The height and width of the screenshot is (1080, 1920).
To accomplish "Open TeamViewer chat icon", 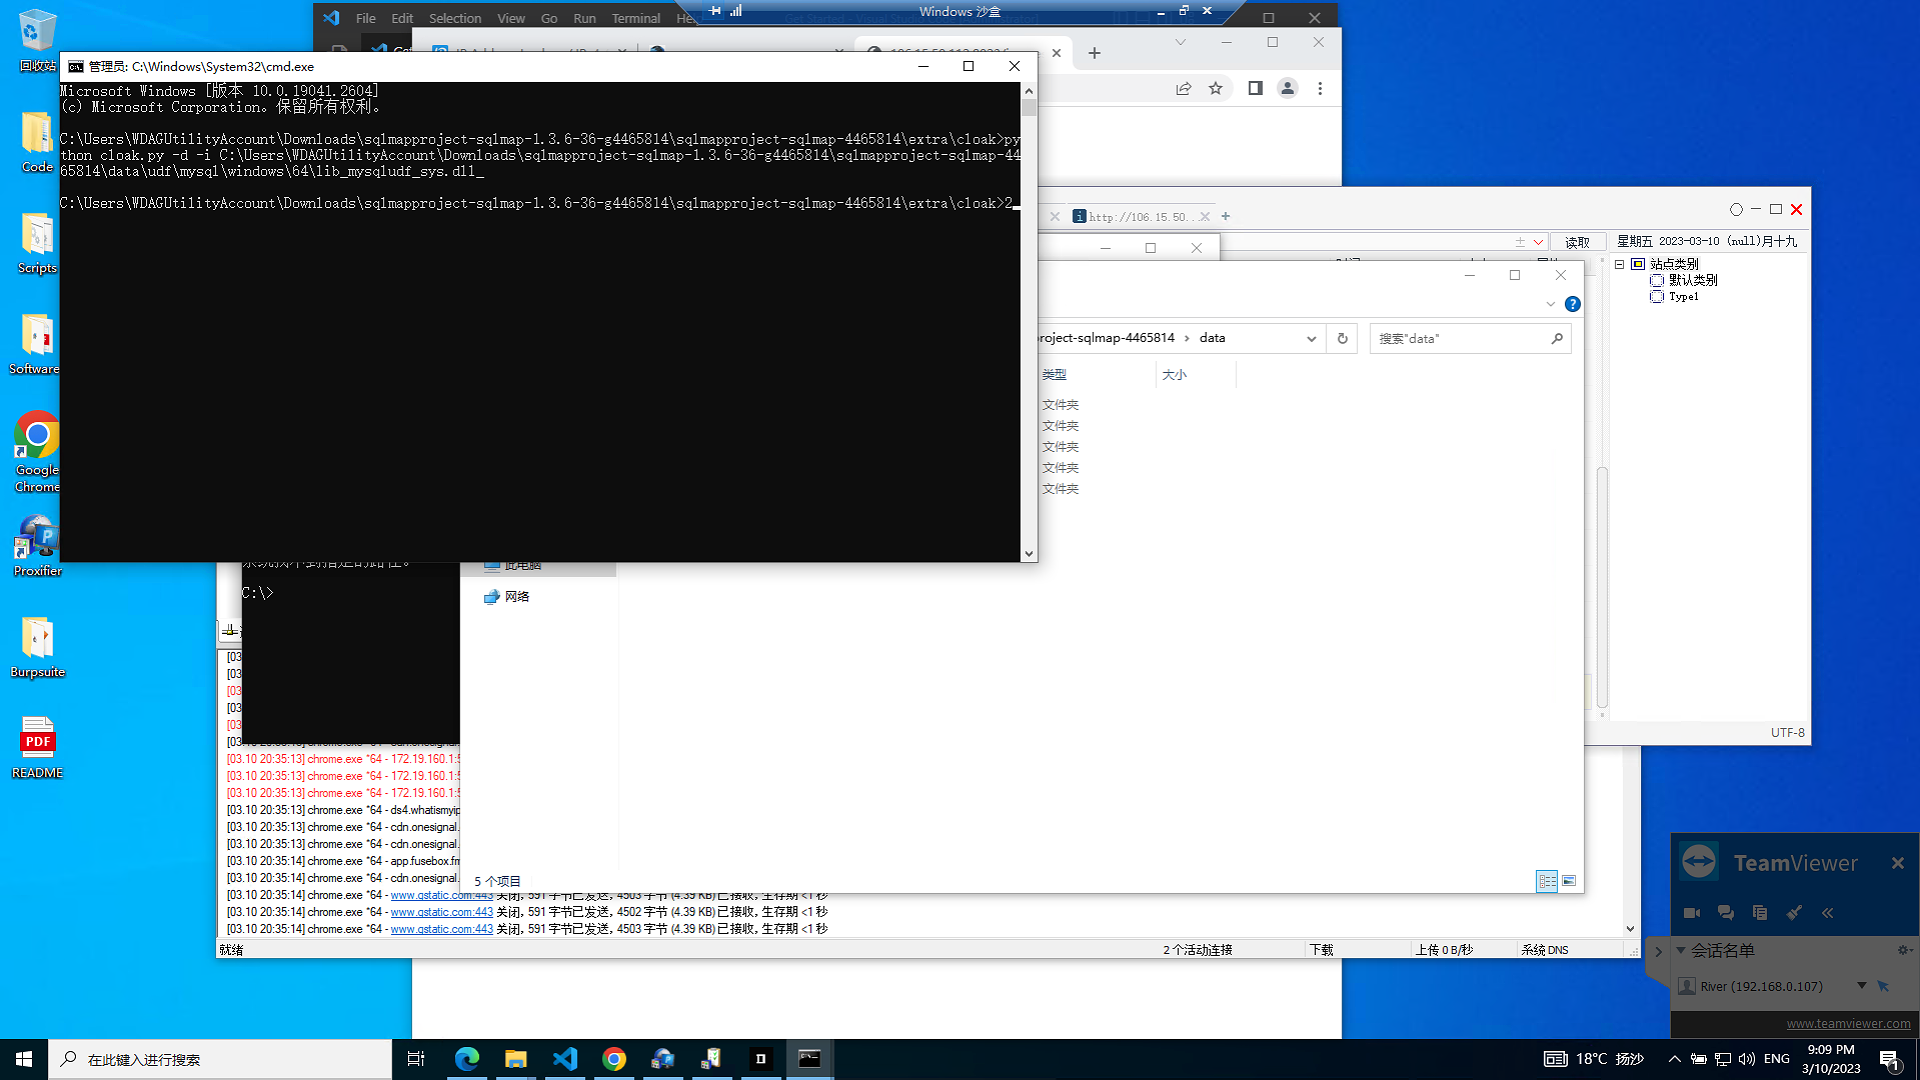I will [x=1726, y=912].
